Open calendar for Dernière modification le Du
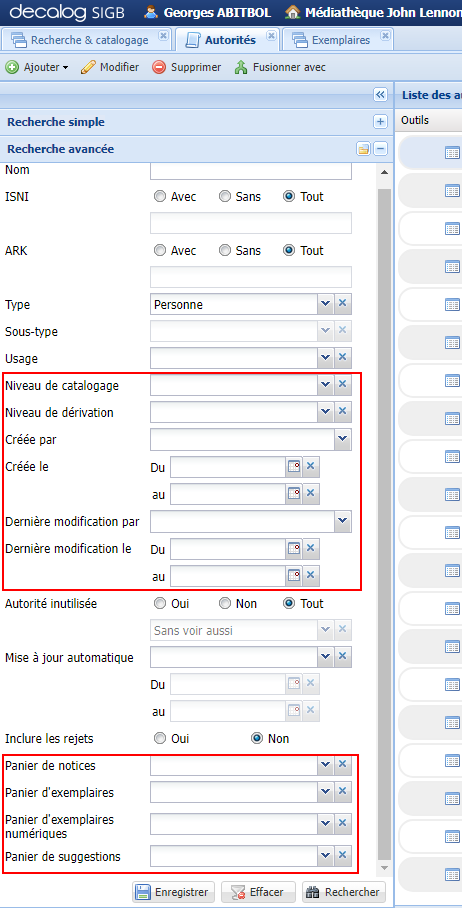Screen dimensions: 462x908 (294, 548)
